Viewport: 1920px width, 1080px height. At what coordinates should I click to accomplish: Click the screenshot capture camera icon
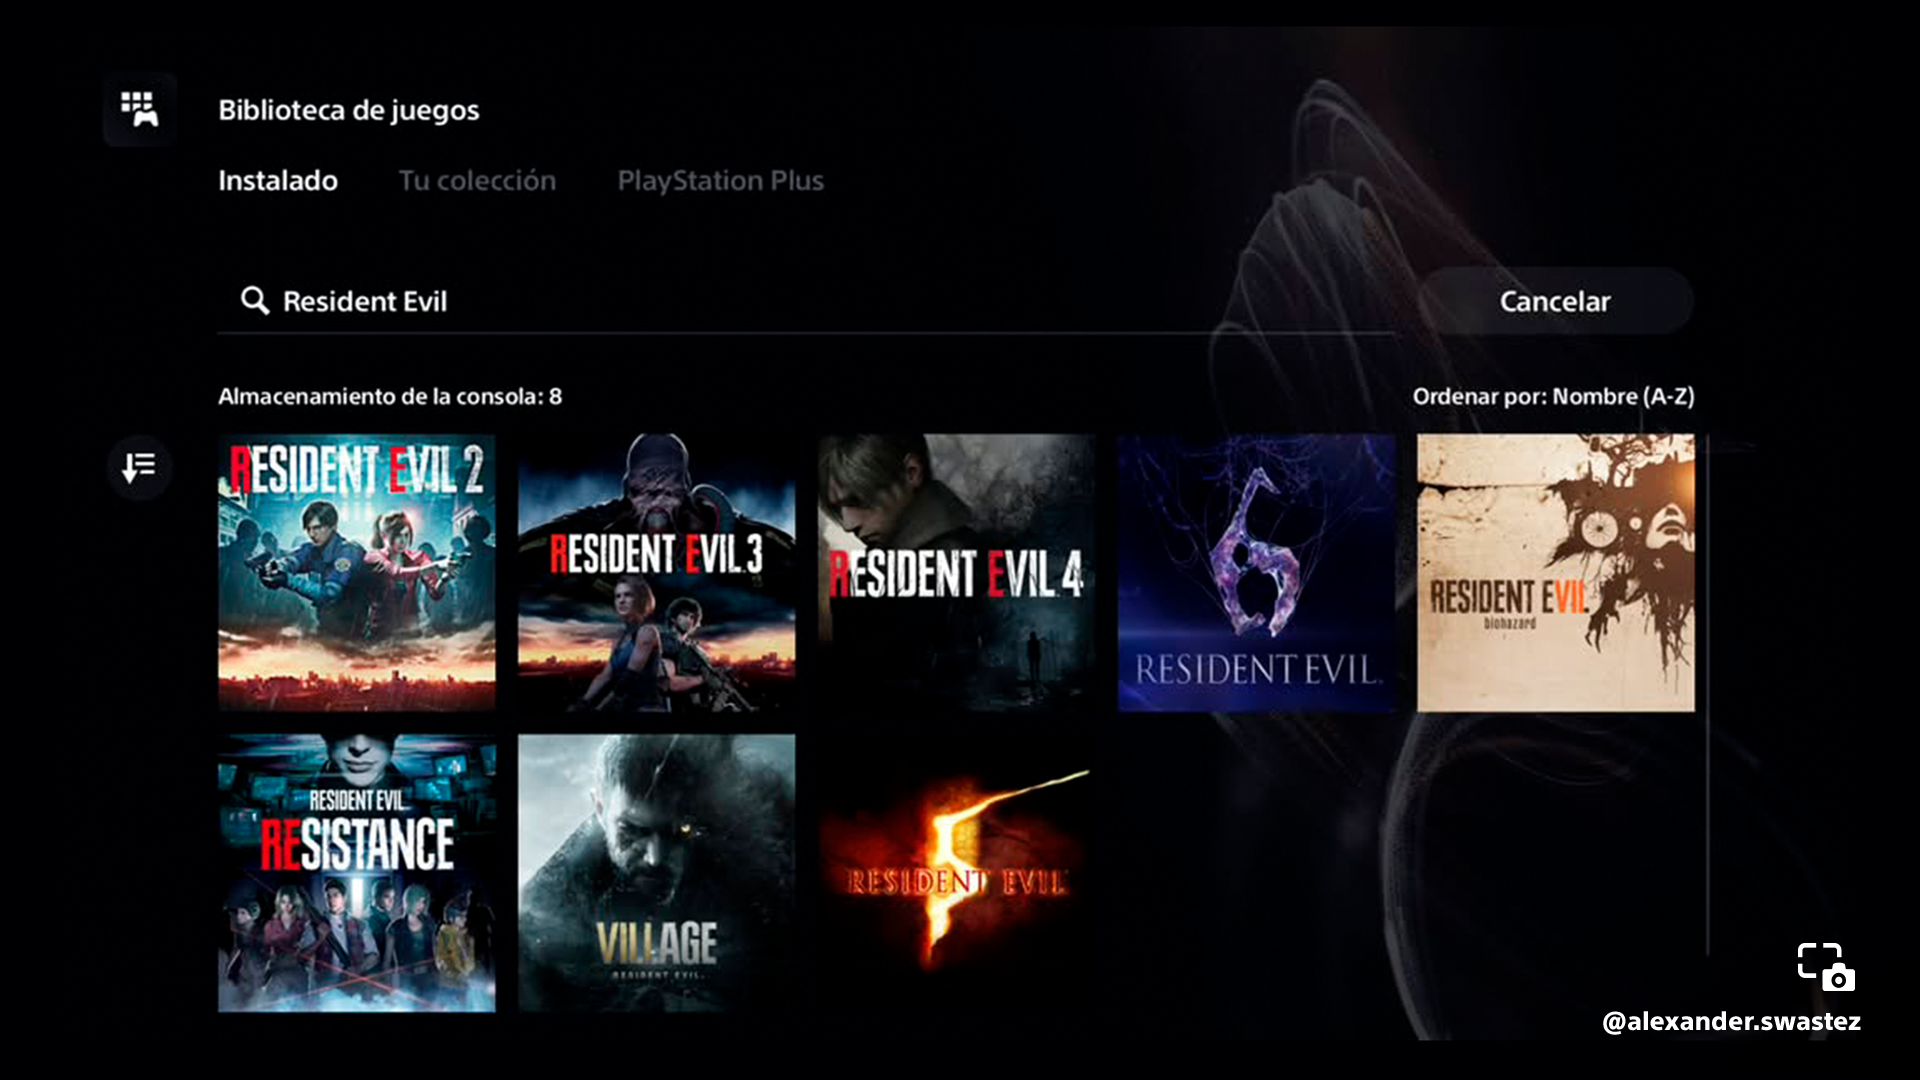coord(1826,967)
